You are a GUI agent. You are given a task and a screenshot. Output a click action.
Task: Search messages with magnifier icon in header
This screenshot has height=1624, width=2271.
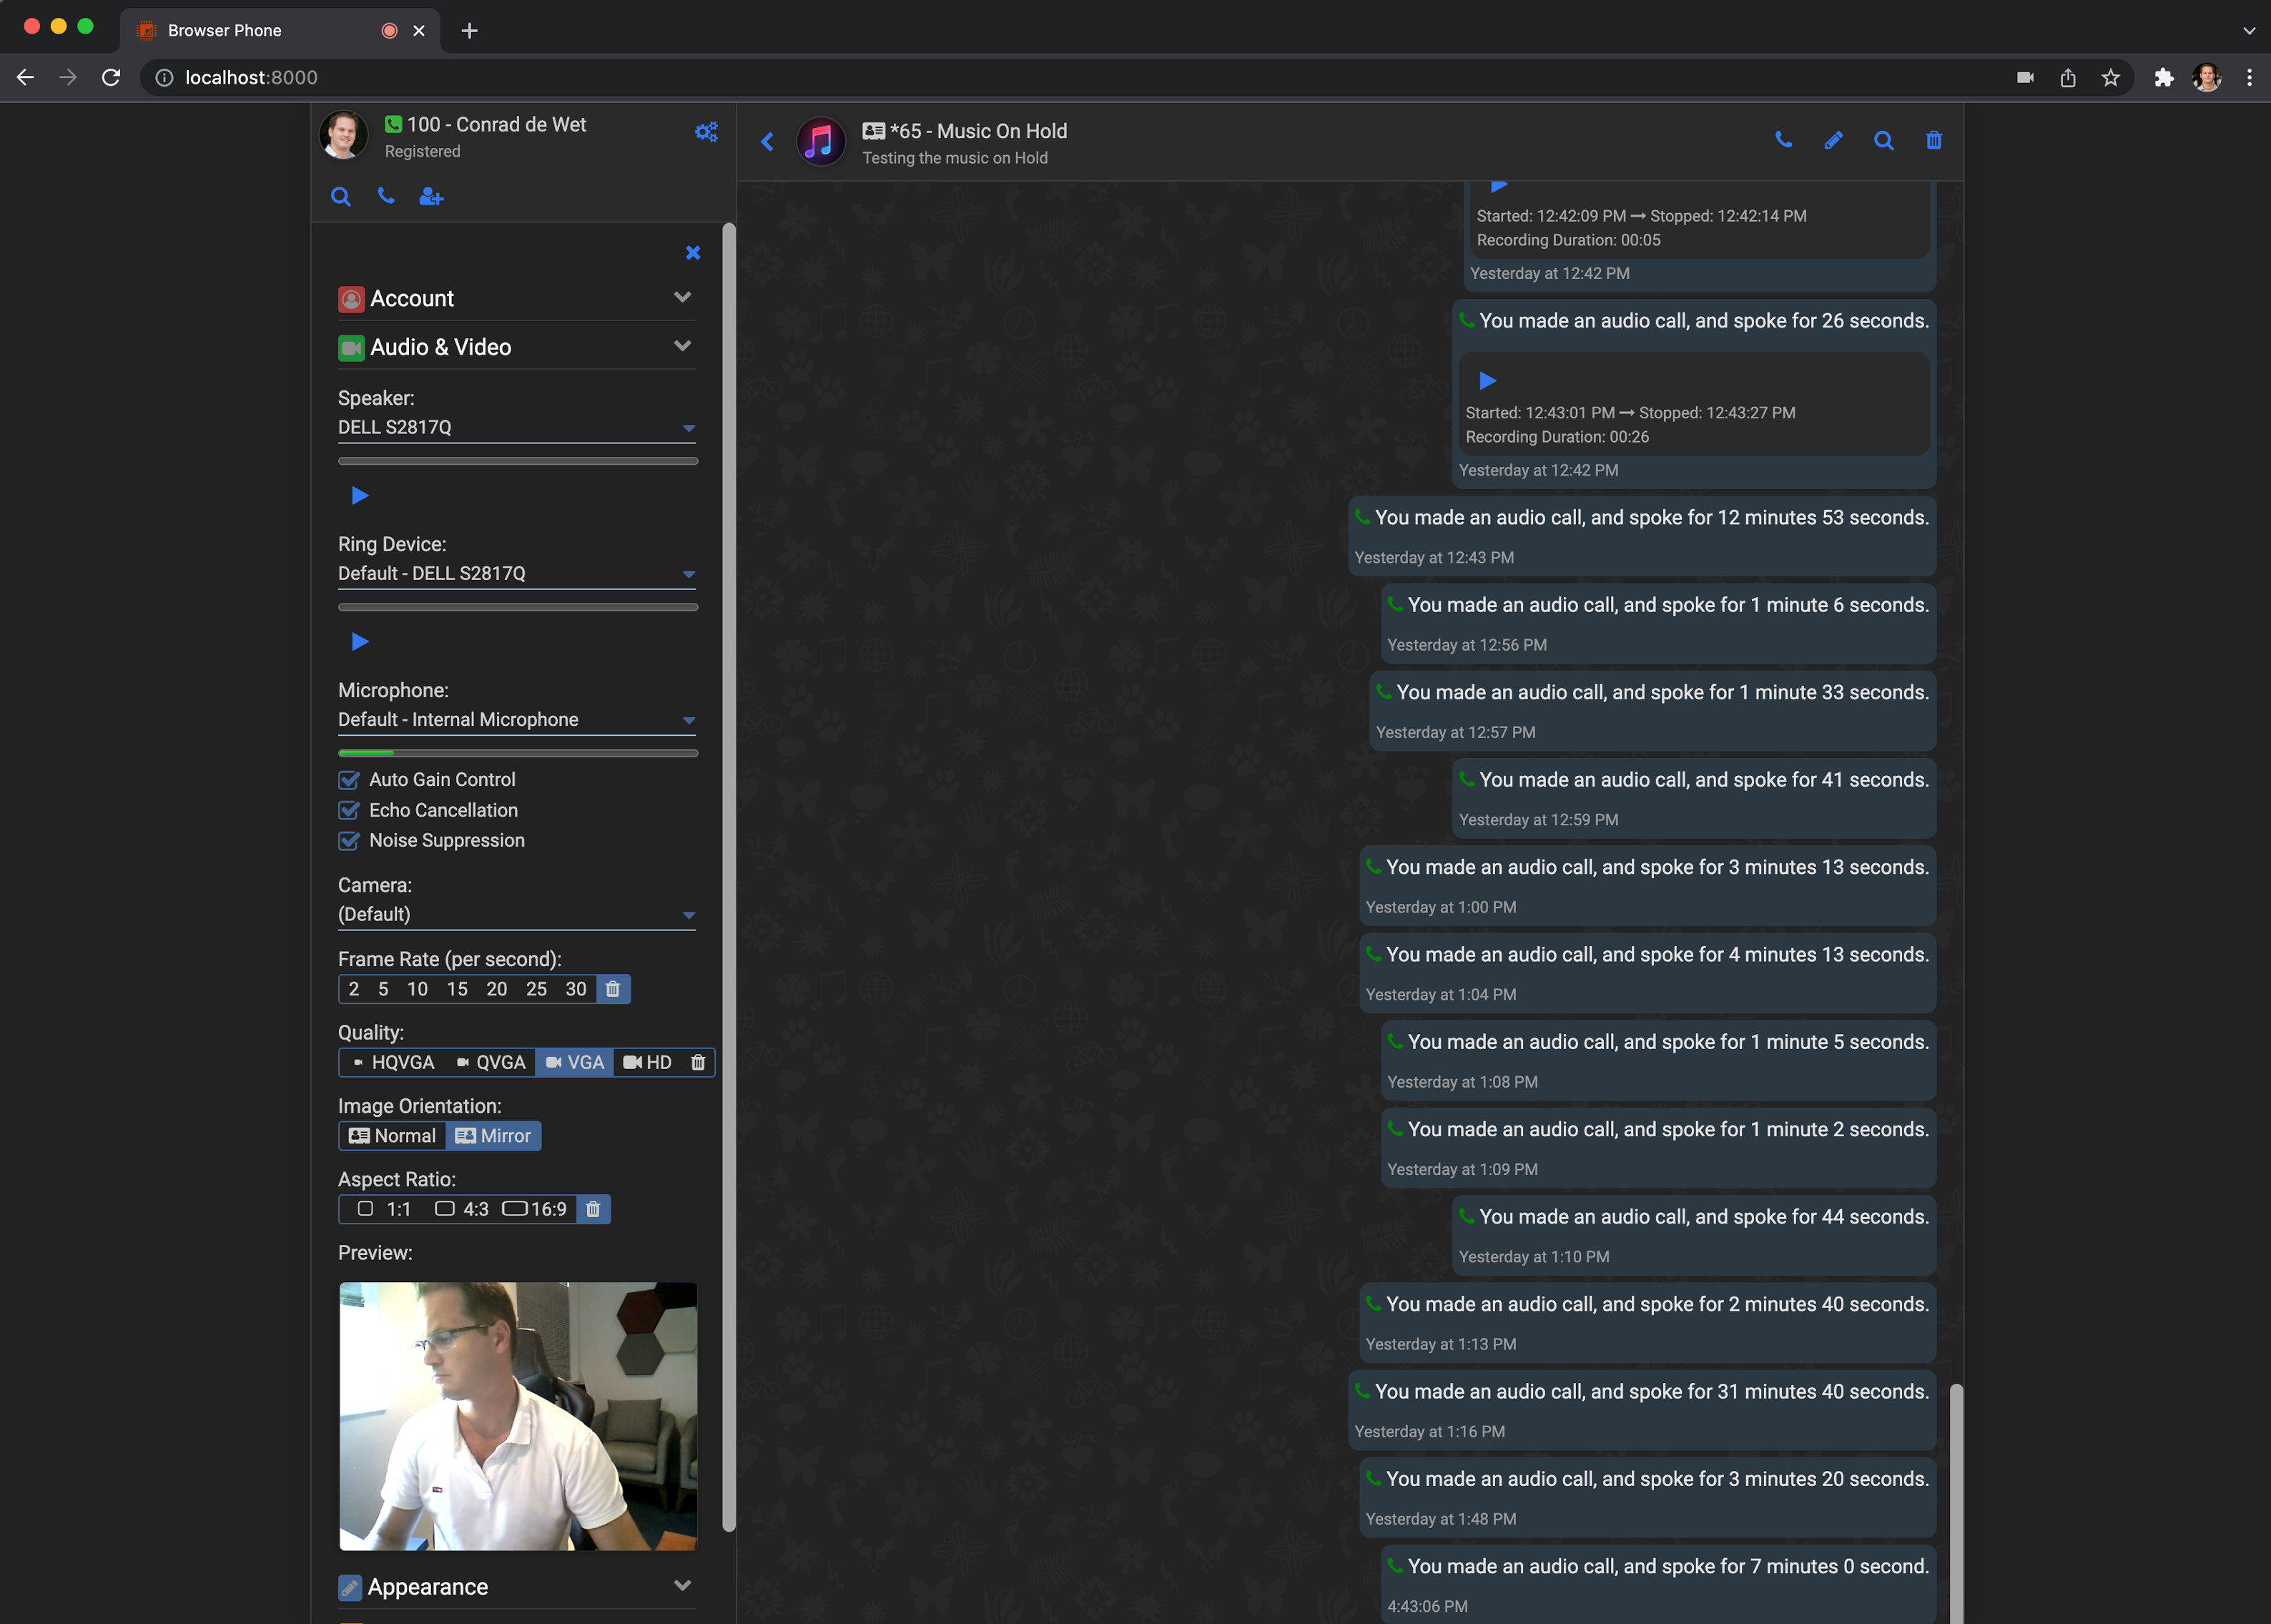[x=1883, y=140]
